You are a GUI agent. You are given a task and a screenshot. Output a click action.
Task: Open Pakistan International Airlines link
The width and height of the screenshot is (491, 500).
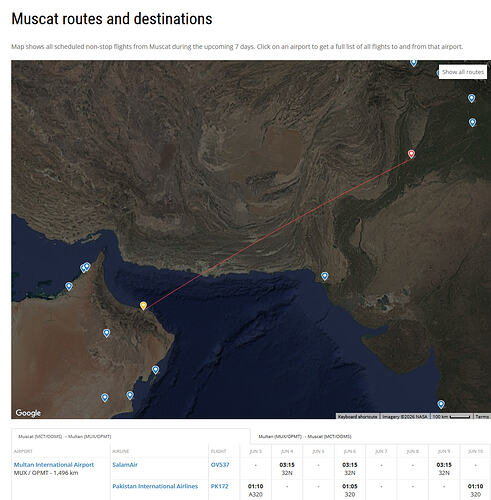click(x=155, y=486)
